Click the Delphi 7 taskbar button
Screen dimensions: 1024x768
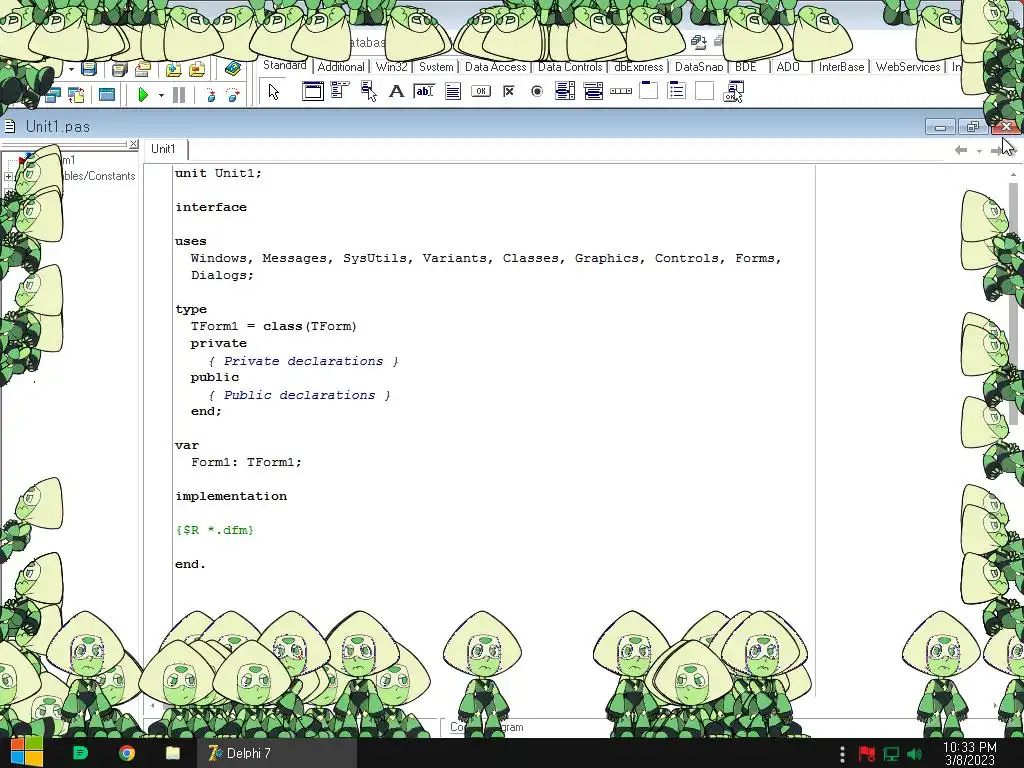[x=277, y=753]
